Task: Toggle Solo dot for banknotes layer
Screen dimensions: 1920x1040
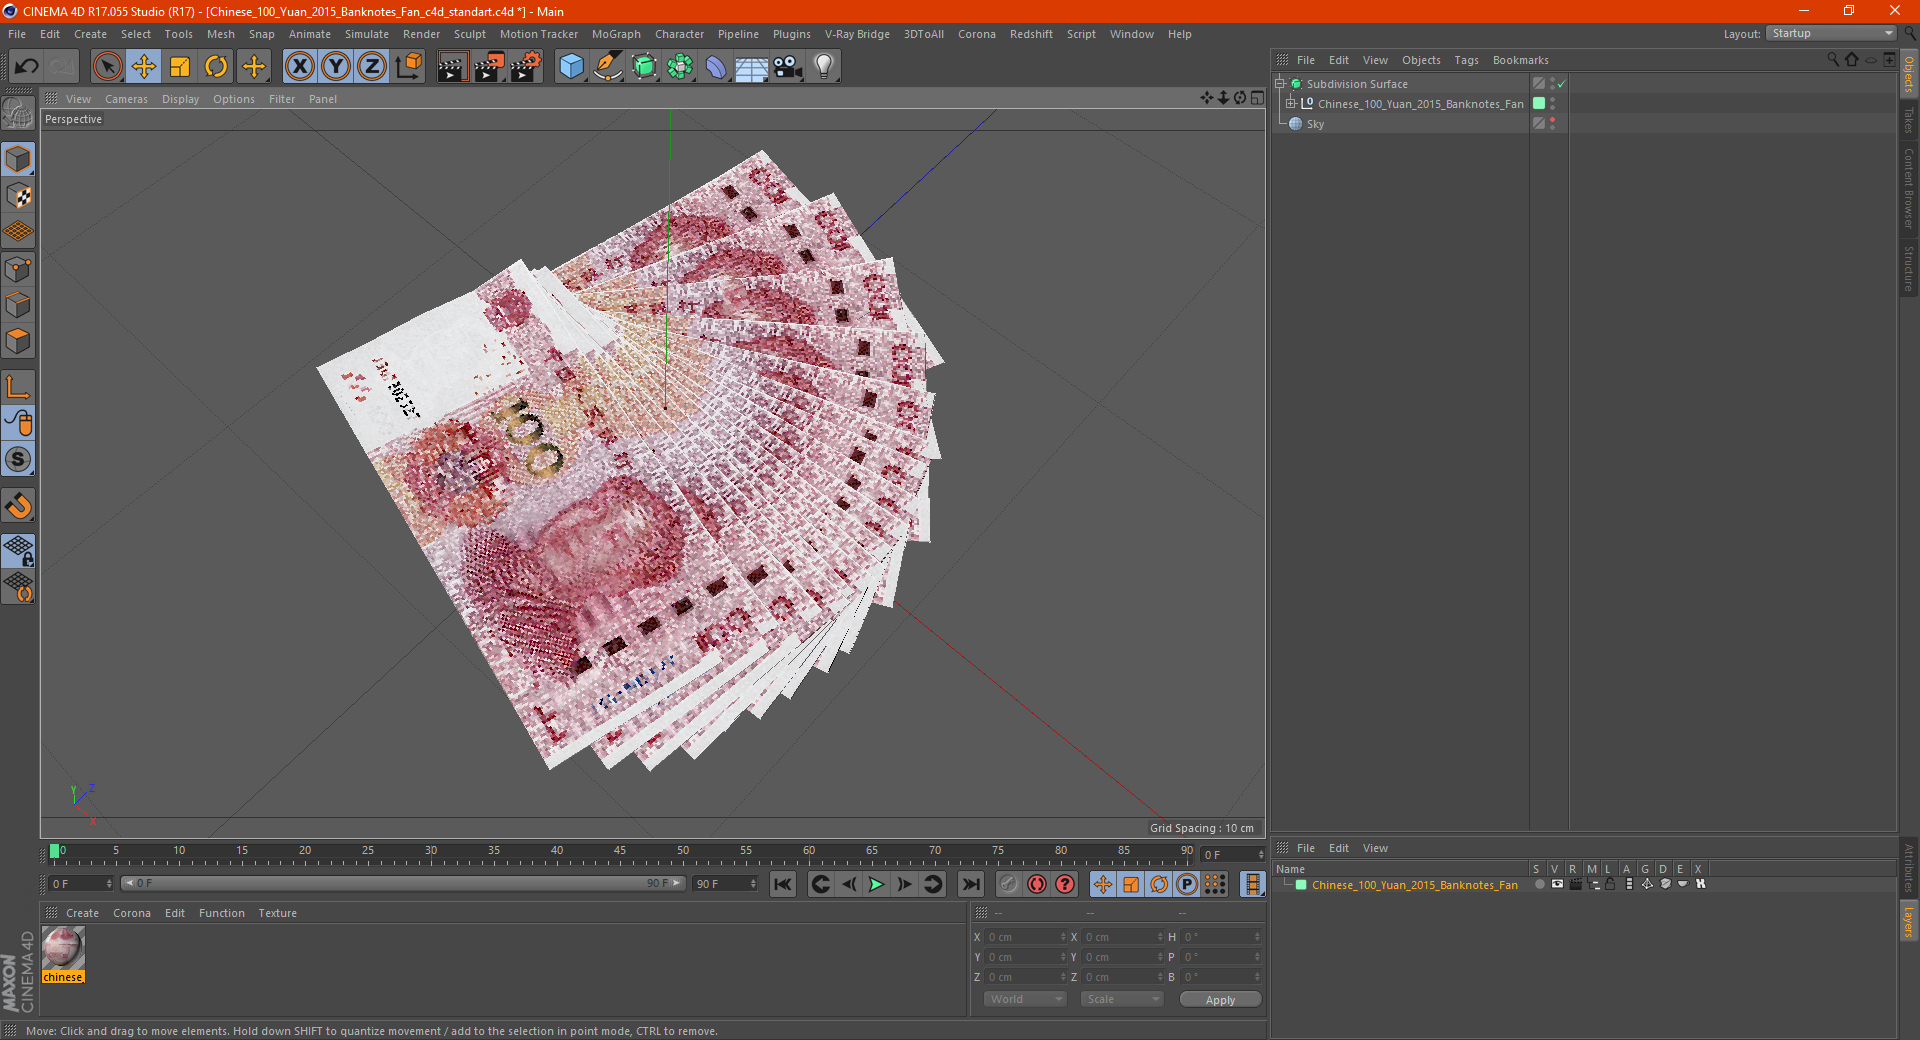Action: coord(1539,884)
